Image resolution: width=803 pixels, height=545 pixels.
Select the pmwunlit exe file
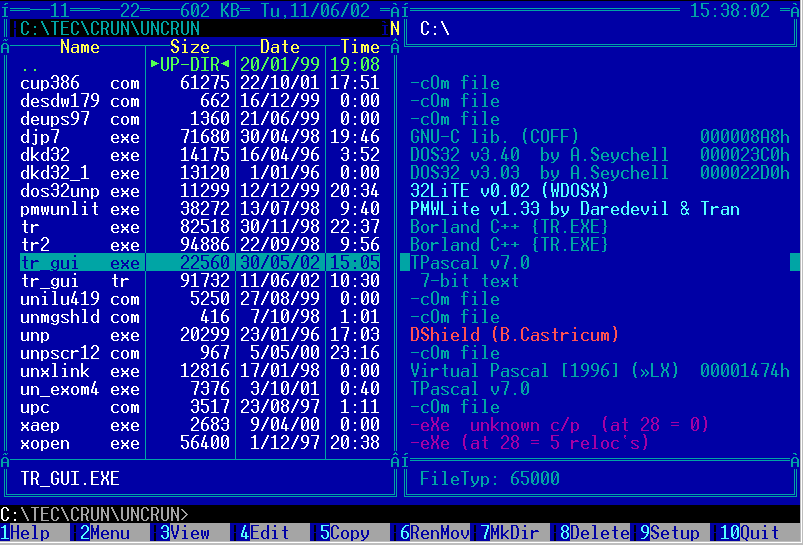tap(80, 209)
